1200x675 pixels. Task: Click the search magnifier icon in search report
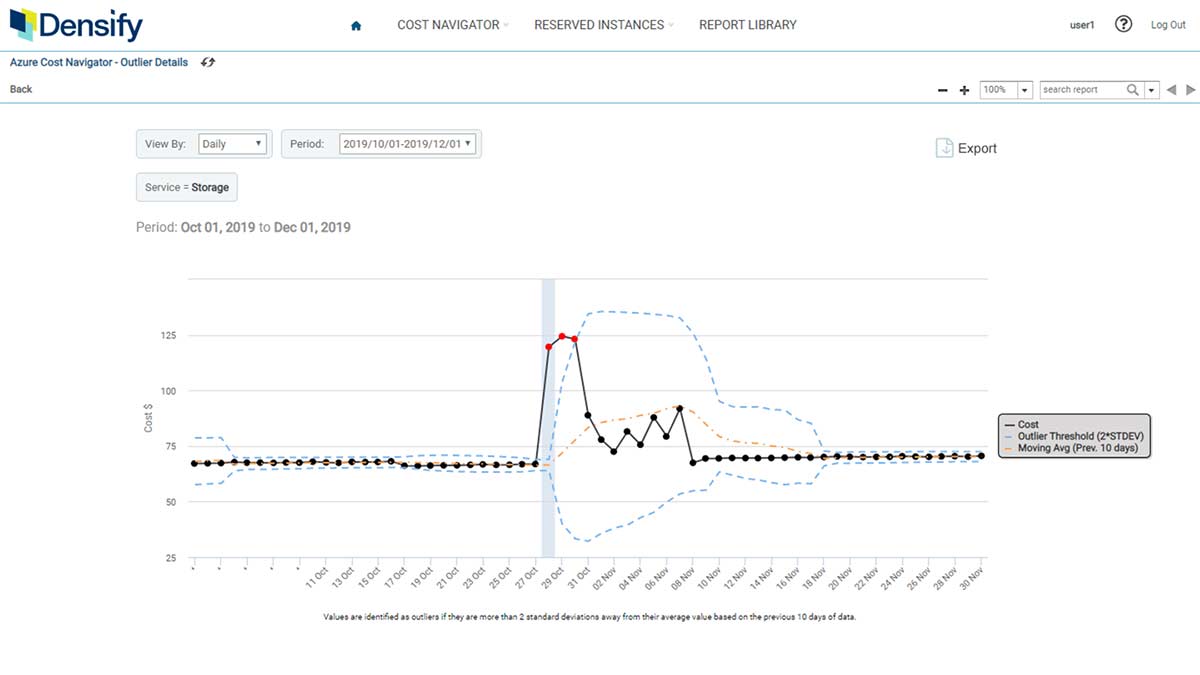point(1131,89)
